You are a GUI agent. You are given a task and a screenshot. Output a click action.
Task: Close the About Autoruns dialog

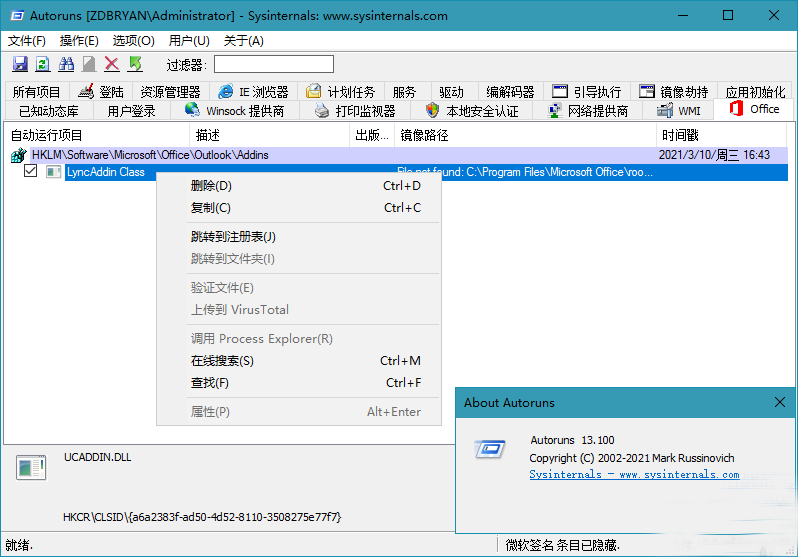tap(780, 402)
